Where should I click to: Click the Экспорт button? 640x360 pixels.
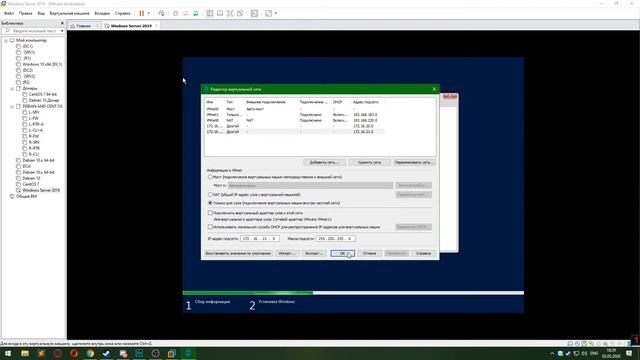point(314,253)
